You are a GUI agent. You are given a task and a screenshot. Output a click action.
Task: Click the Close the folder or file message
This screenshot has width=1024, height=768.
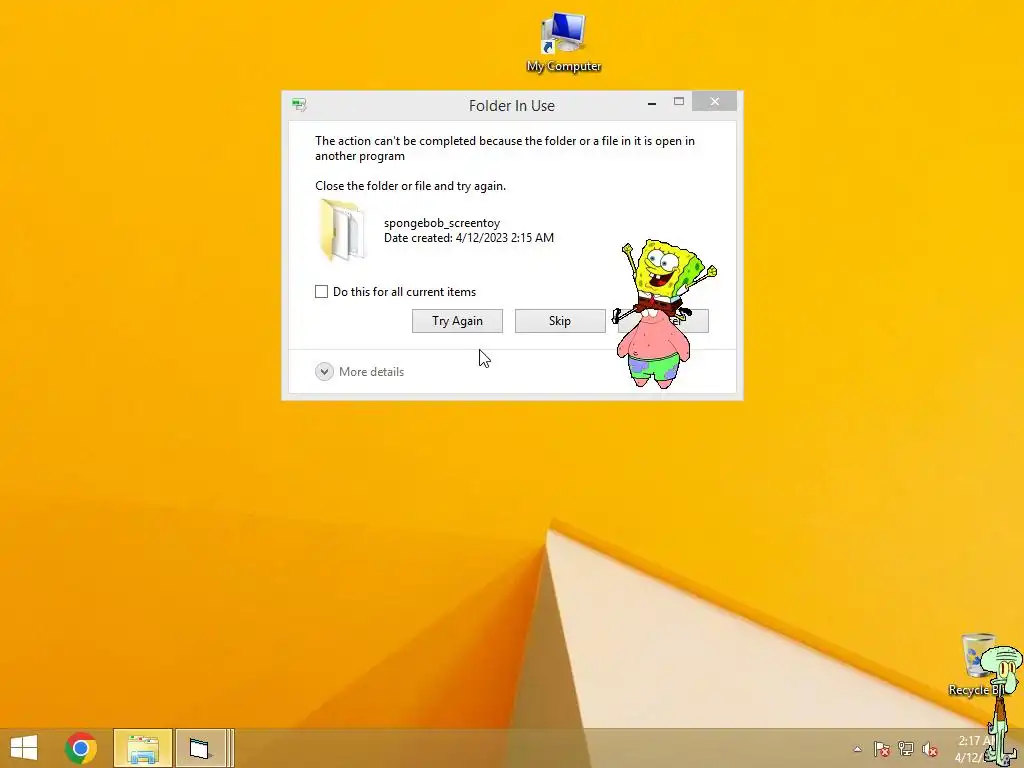[410, 186]
